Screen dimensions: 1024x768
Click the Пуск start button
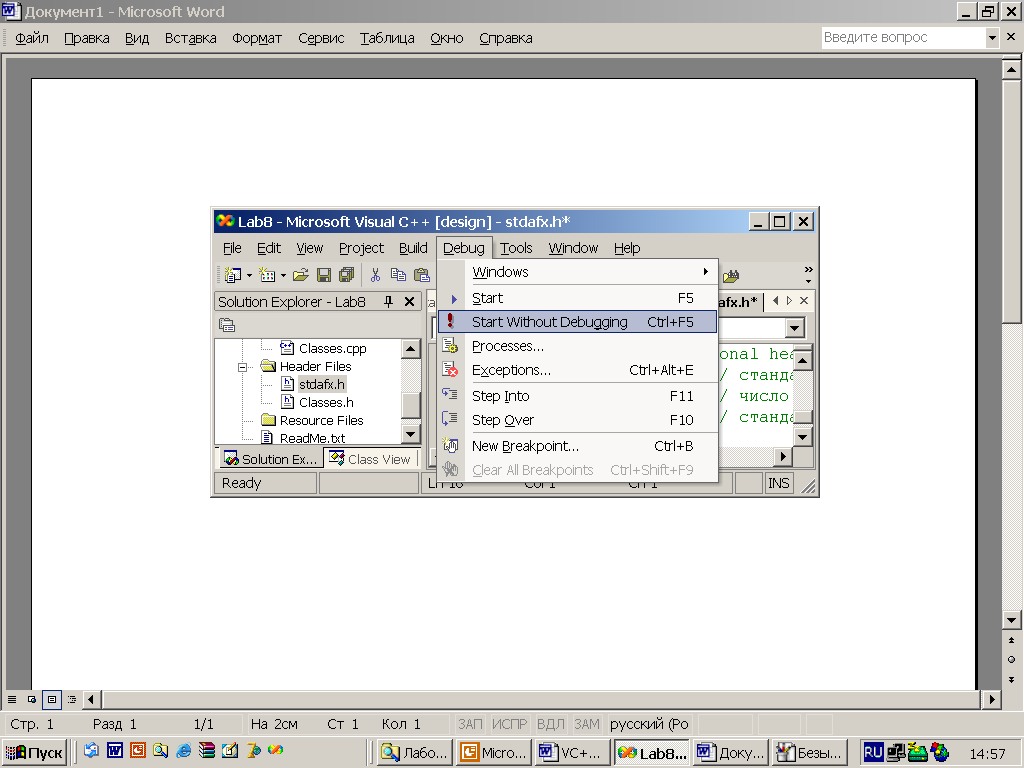pos(36,753)
